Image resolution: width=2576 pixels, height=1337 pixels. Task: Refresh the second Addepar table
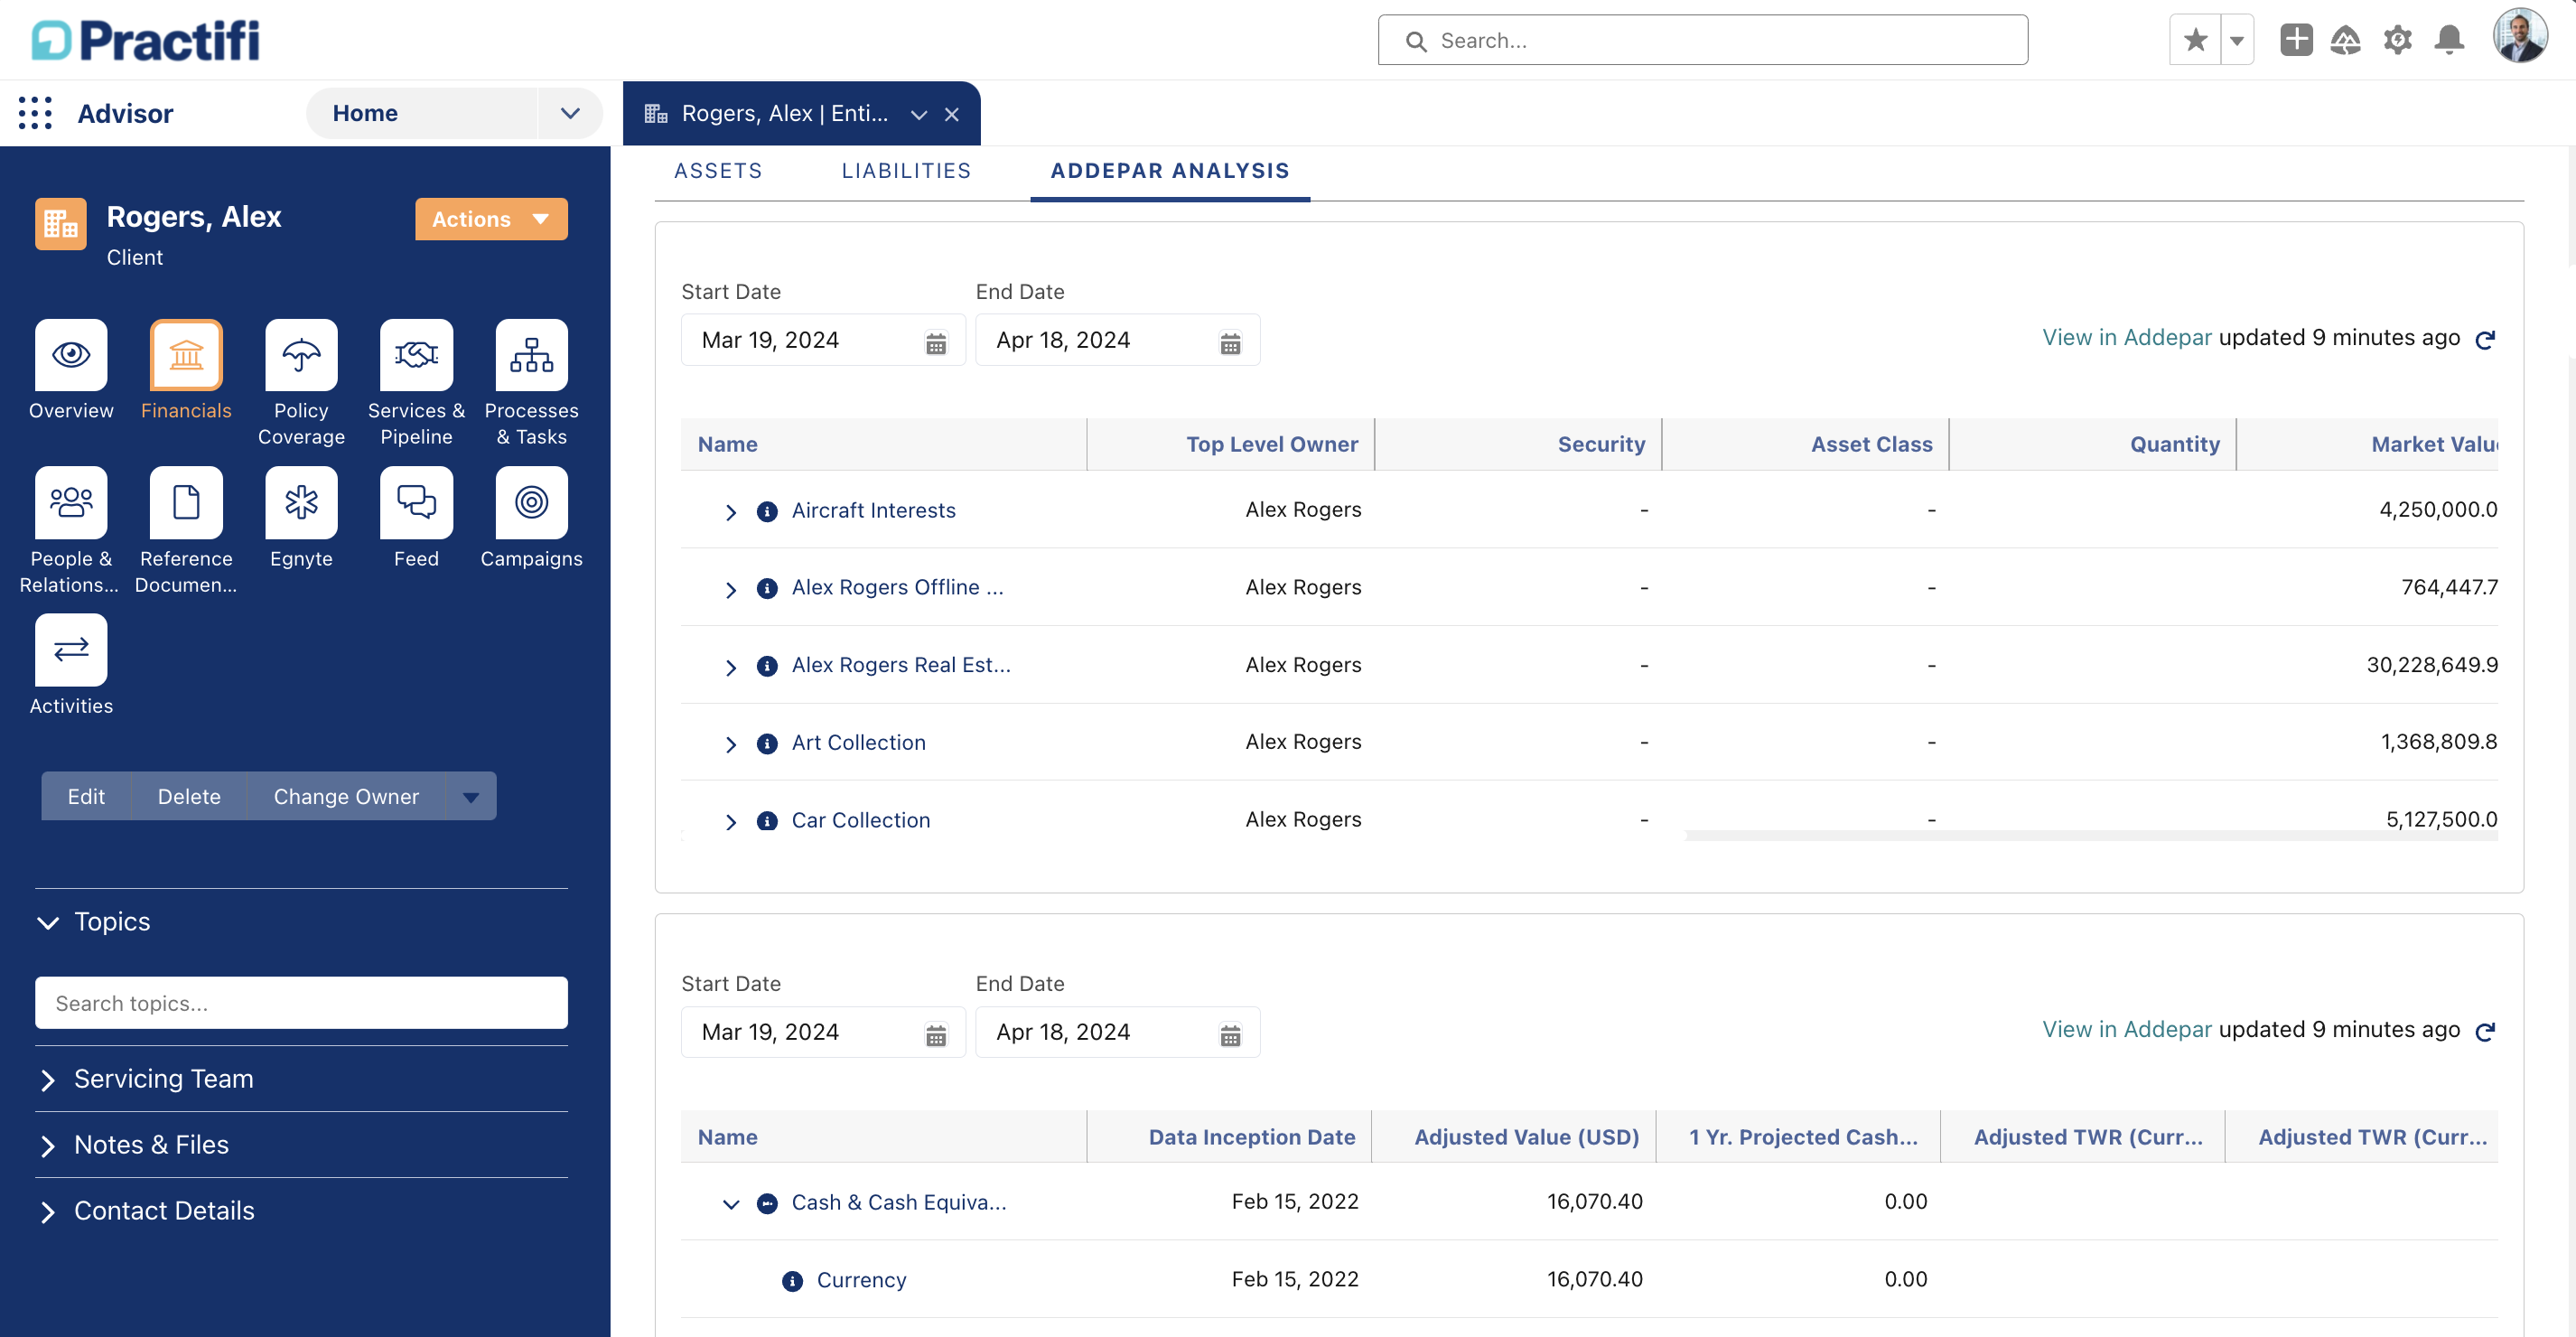[x=2485, y=1032]
